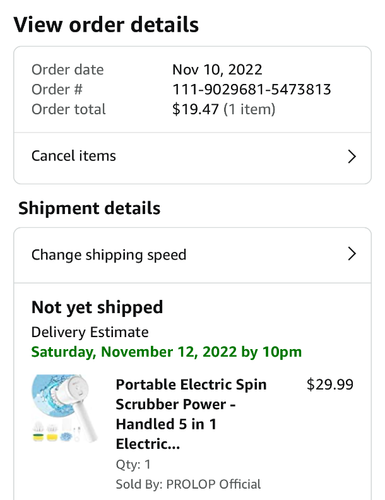The width and height of the screenshot is (385, 500).
Task: Click the $29.99 item price
Action: click(330, 384)
